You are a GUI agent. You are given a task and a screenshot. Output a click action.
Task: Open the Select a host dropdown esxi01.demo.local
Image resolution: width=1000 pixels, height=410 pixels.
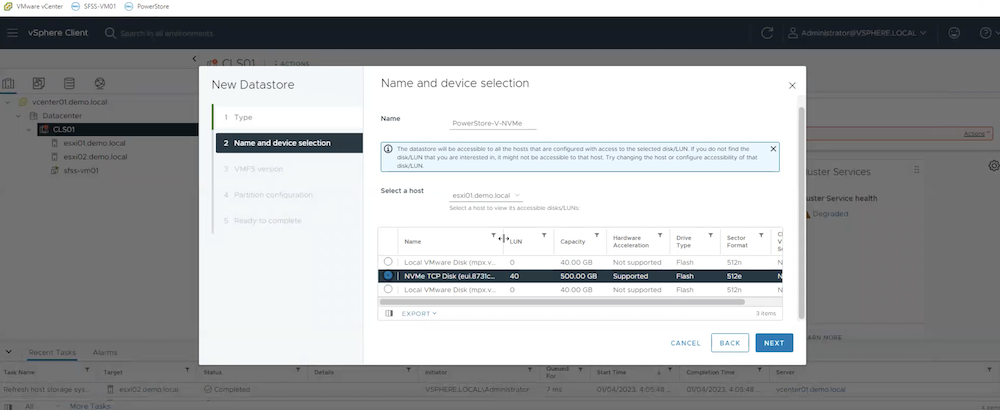[x=486, y=196]
